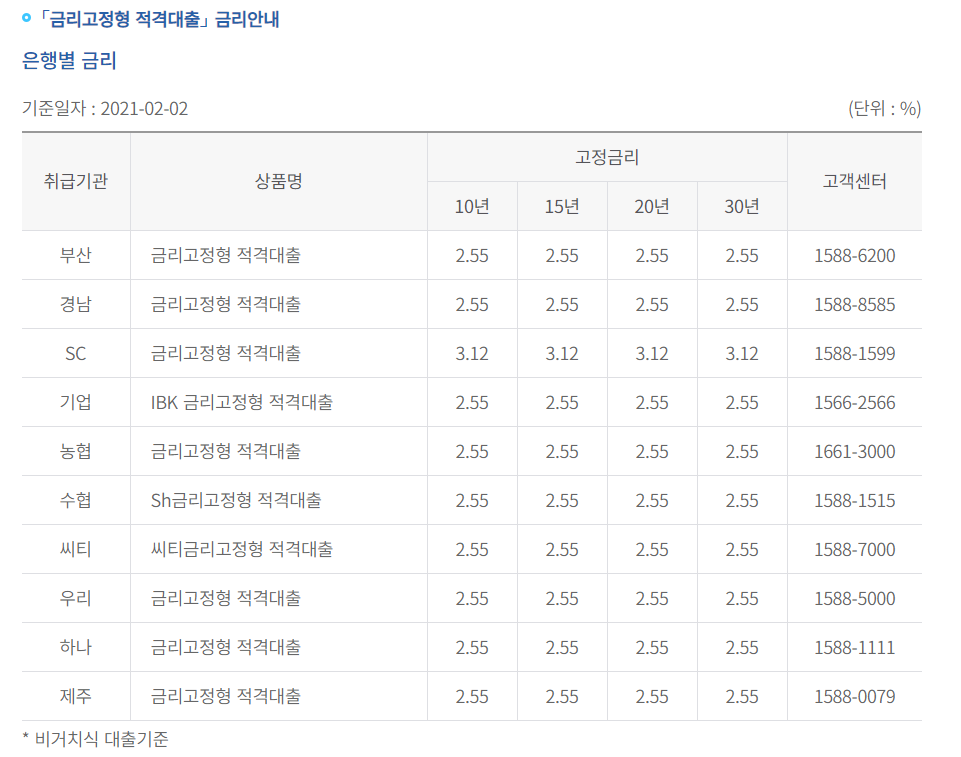Click 농협 customer center '1661-3000'

pos(854,452)
